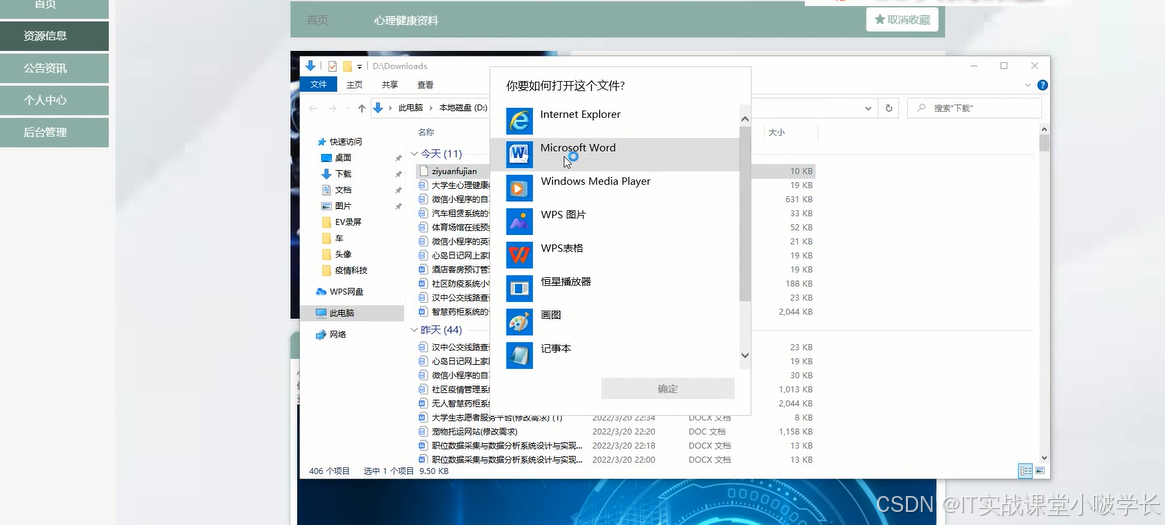Open the recent locations dropdown arrow
Viewport: 1165px width, 525px height.
pos(348,108)
